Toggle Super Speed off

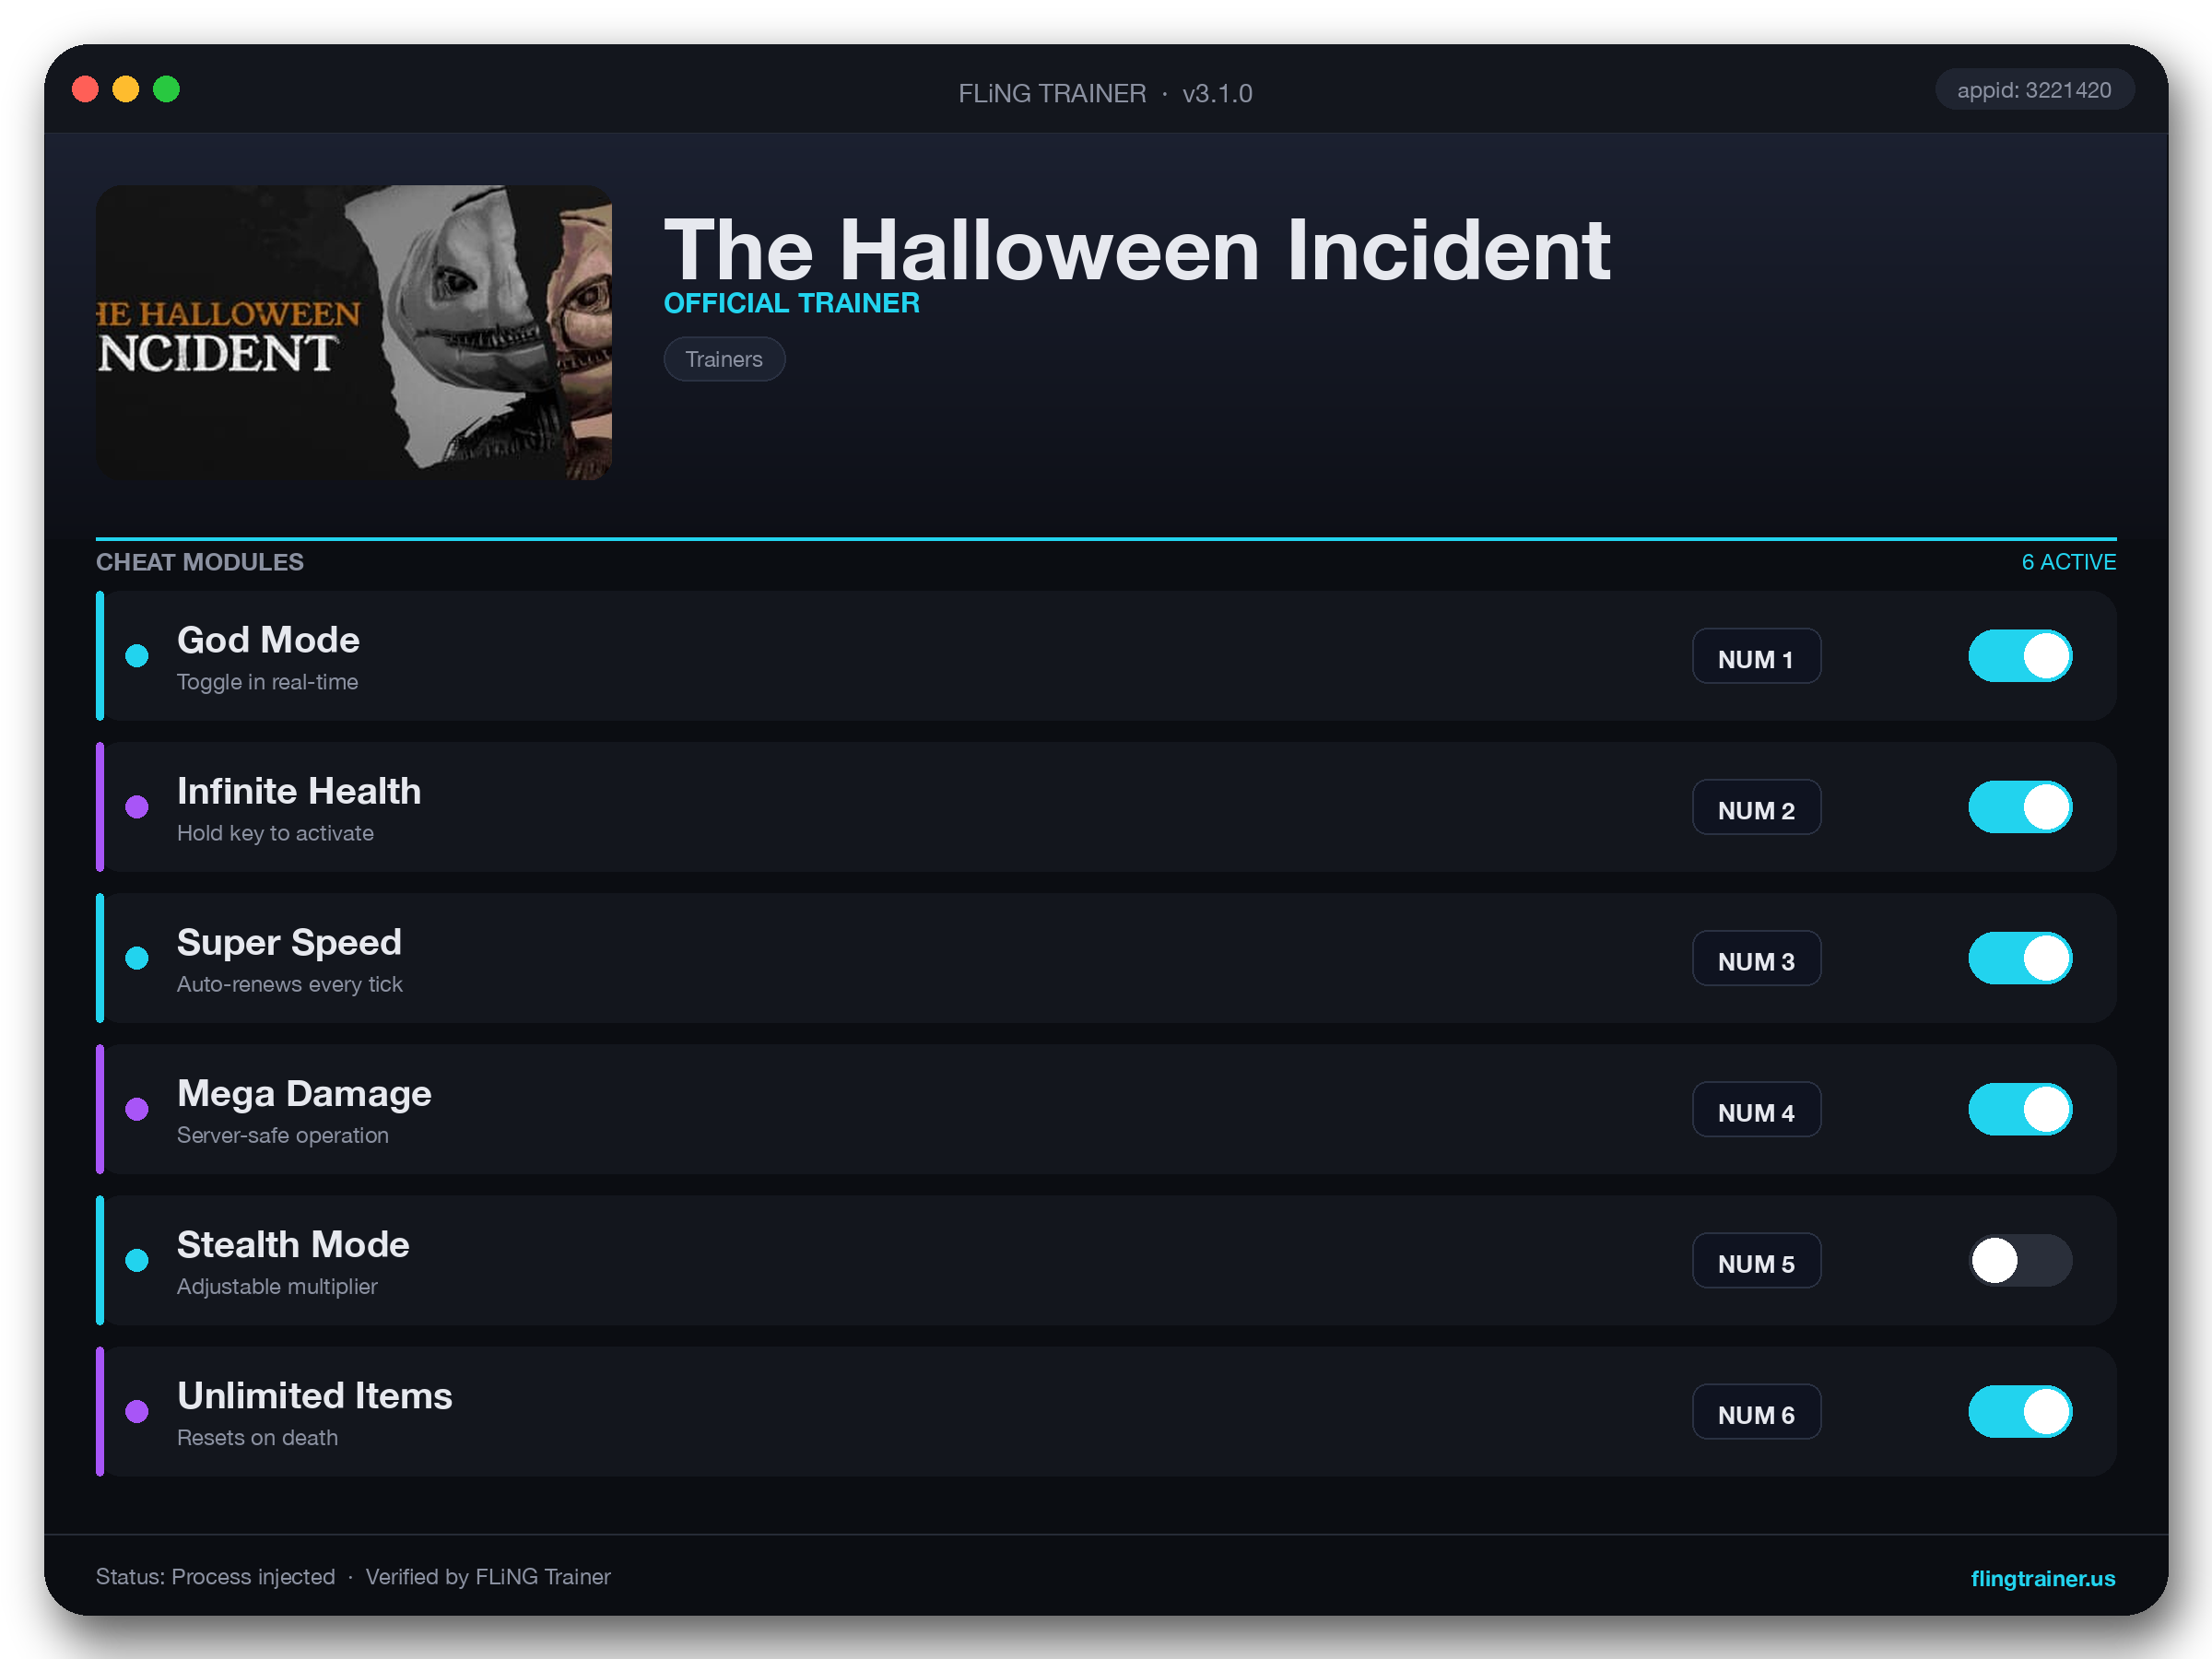(x=2020, y=958)
